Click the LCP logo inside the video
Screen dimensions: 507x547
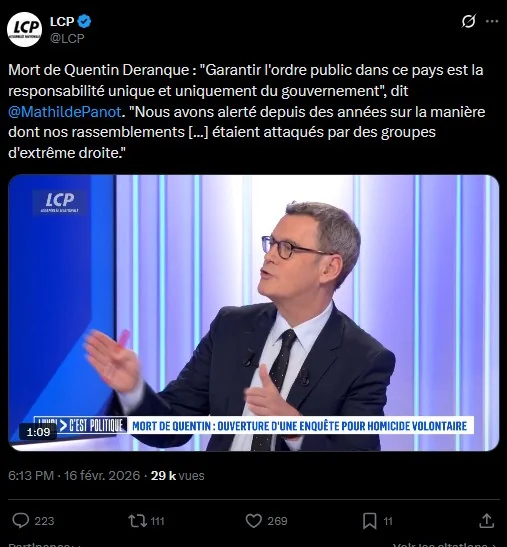pos(59,202)
